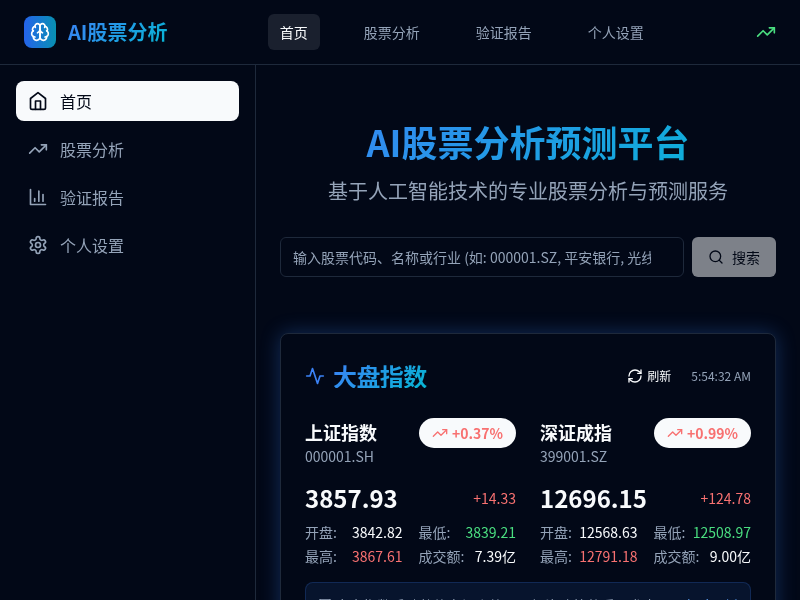
Task: Click the 上证指数 heading
Action: coord(341,433)
